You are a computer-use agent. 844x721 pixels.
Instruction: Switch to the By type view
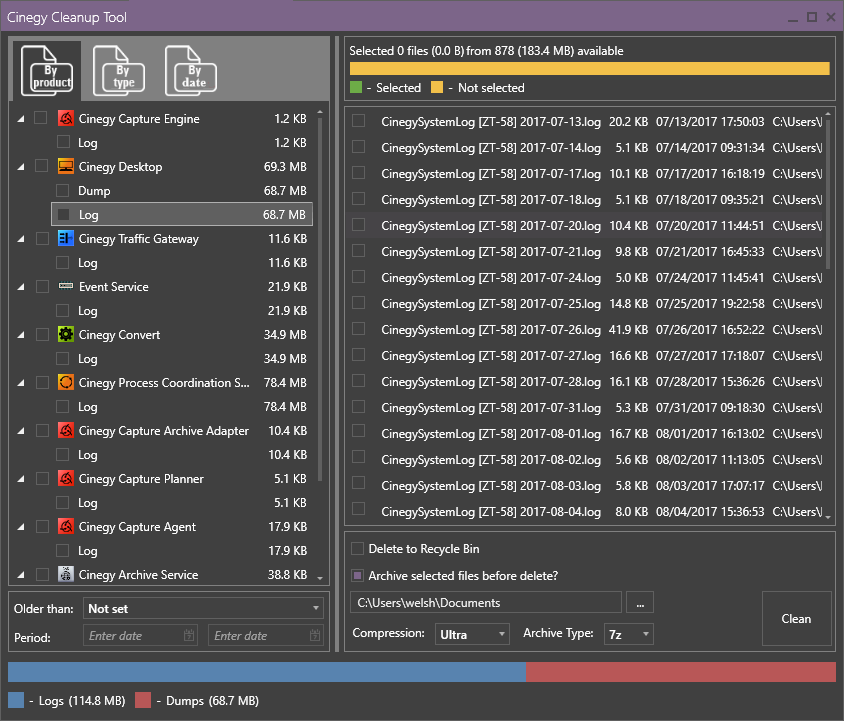point(119,71)
